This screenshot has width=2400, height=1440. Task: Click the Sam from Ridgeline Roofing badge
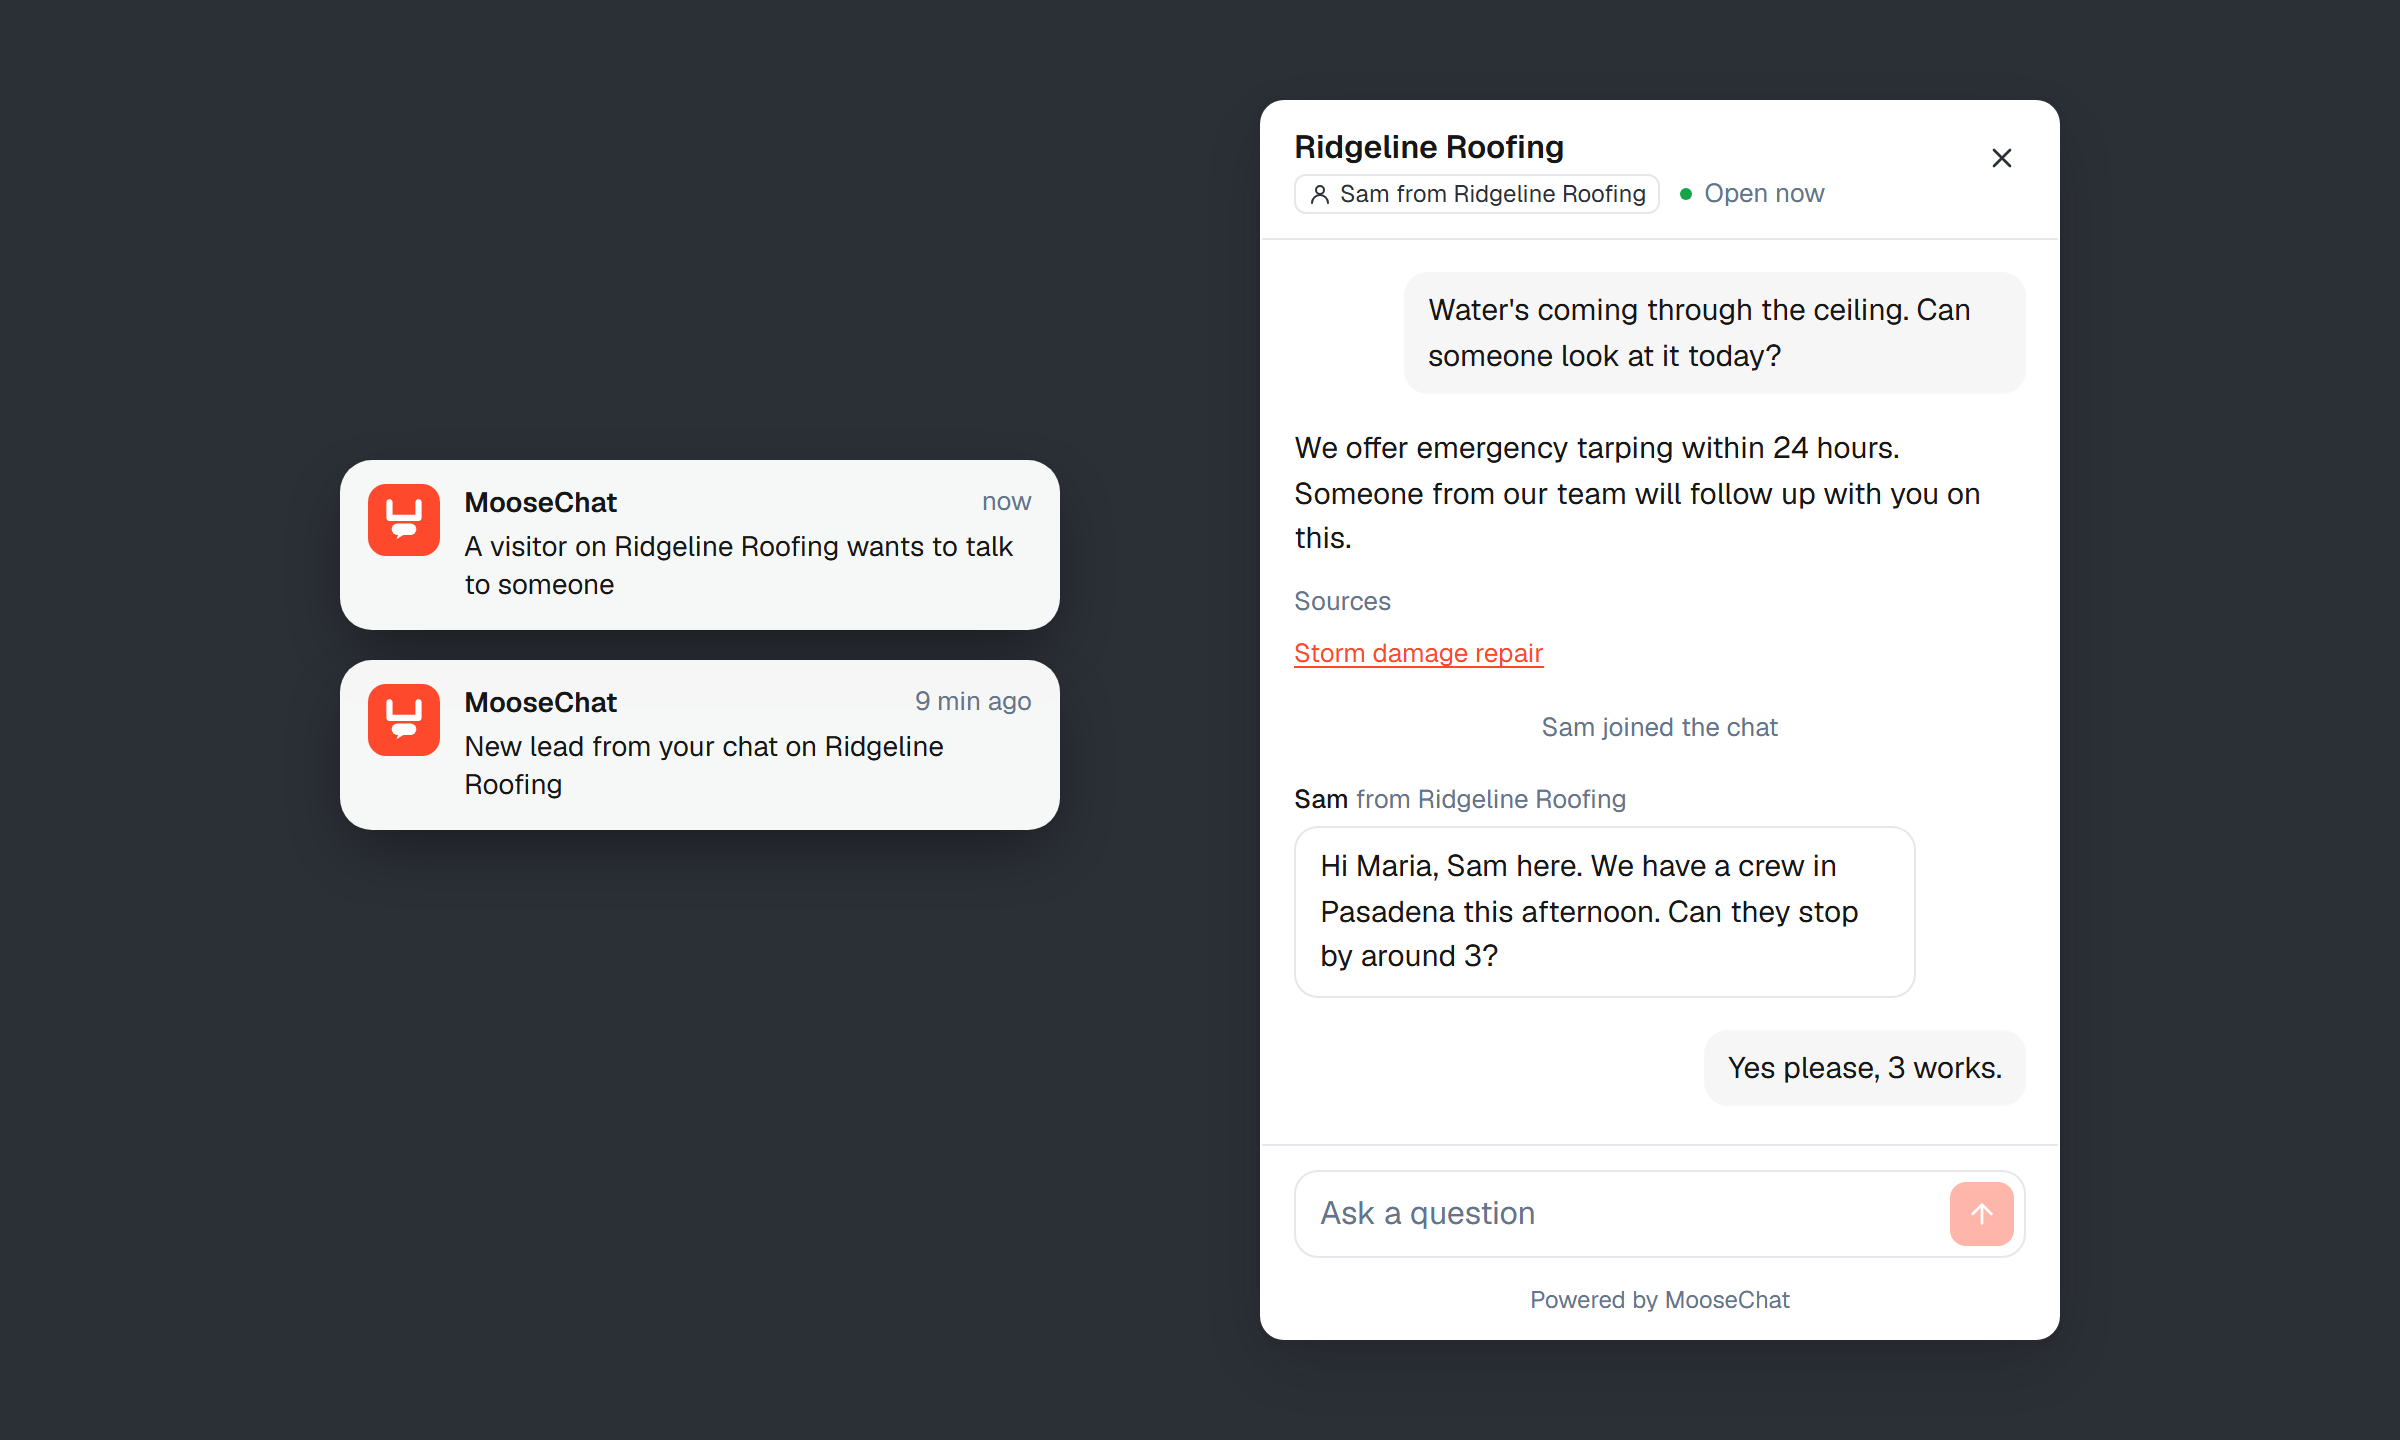pos(1477,194)
